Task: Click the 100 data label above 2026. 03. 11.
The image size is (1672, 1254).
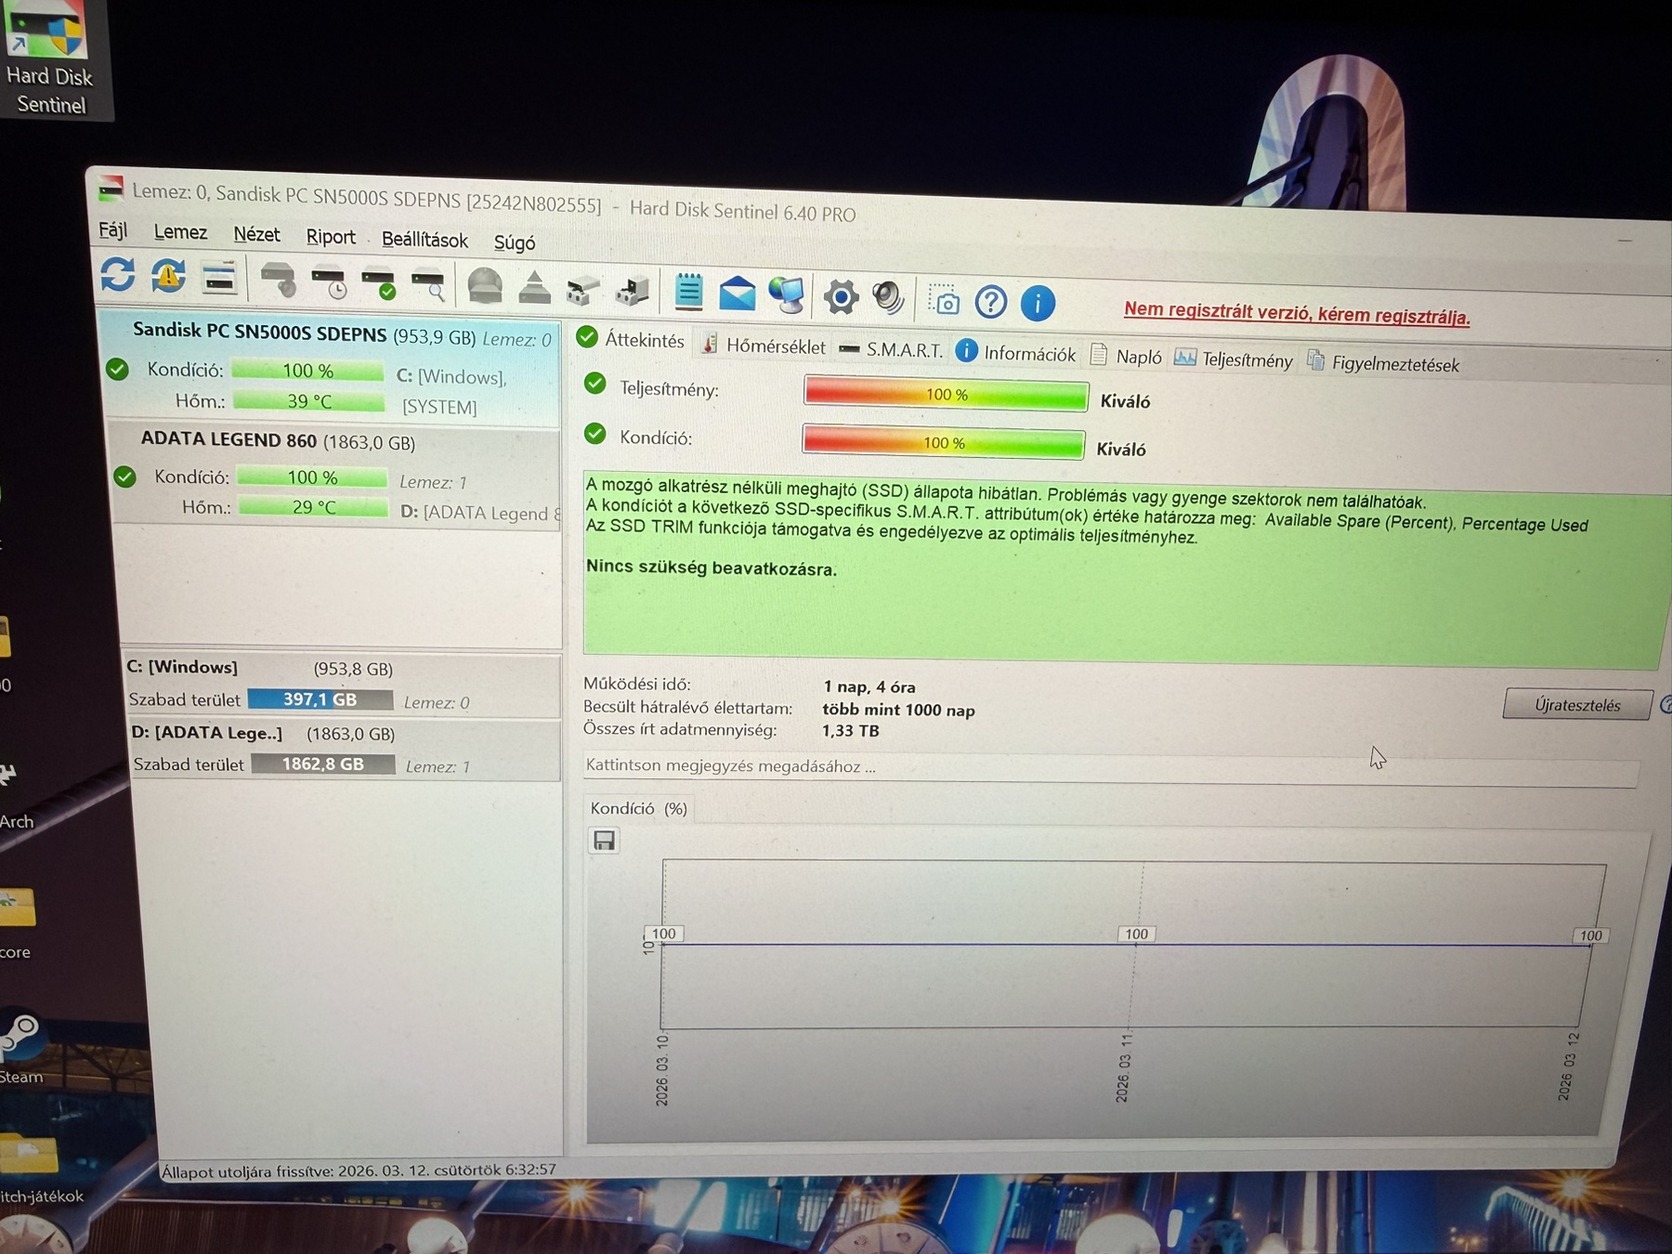Action: (1137, 934)
